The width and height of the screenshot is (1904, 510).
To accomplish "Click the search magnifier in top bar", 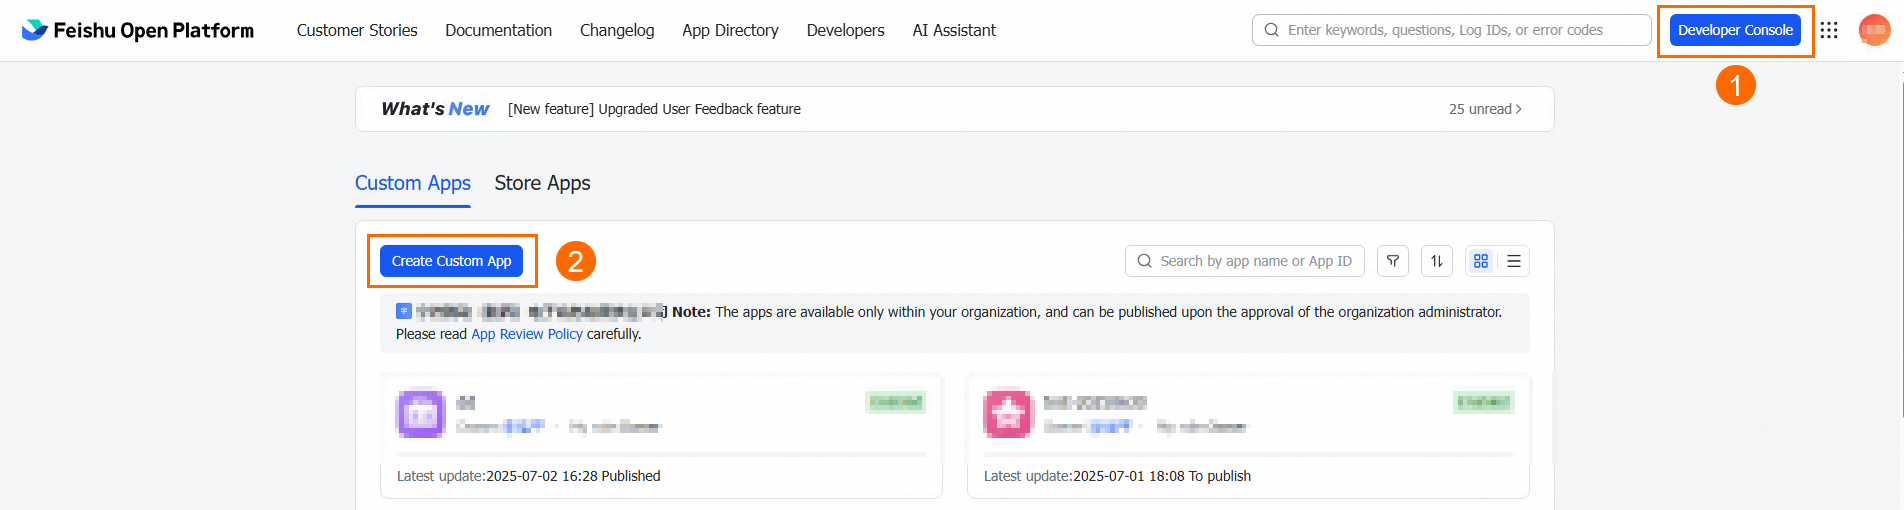I will [1272, 30].
